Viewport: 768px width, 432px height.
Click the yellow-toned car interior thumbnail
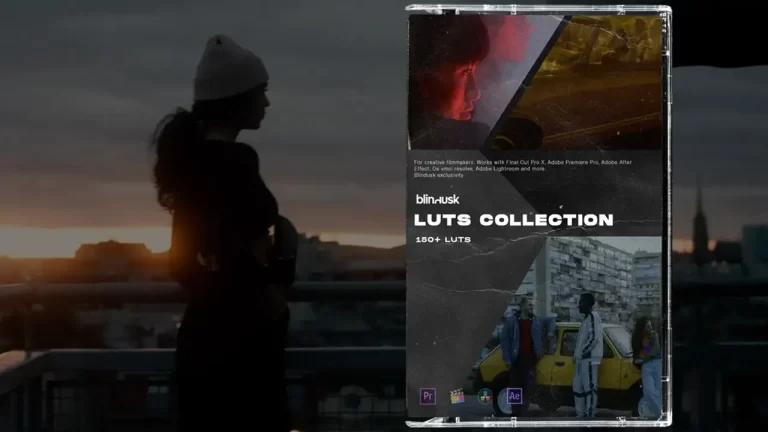585,82
